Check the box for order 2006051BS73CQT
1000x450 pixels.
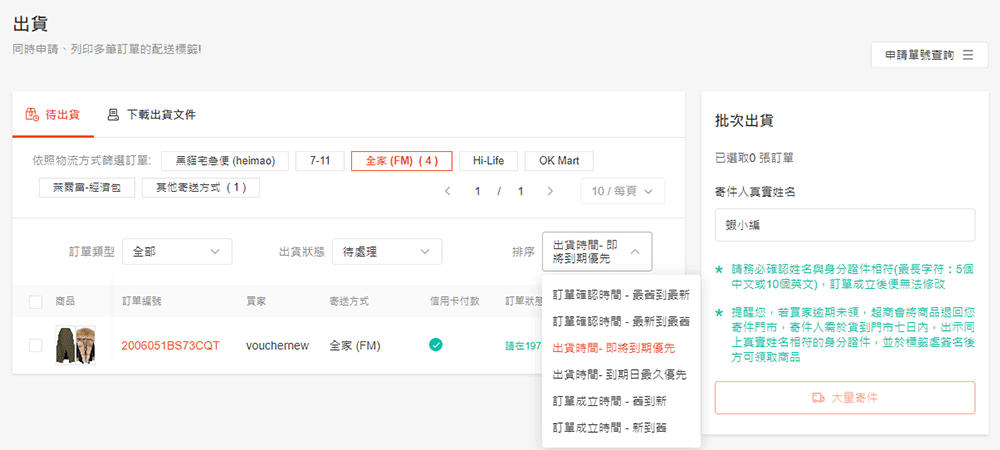point(36,345)
